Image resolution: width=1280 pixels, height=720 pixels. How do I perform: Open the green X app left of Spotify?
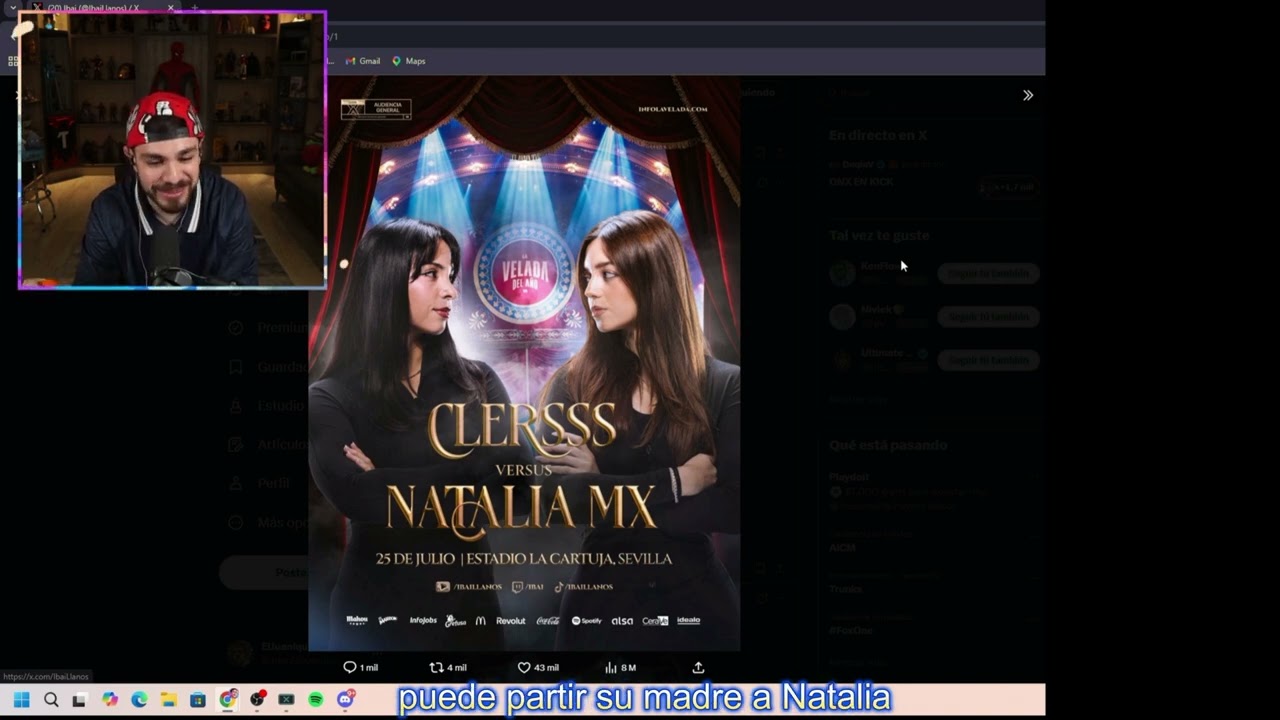[286, 700]
